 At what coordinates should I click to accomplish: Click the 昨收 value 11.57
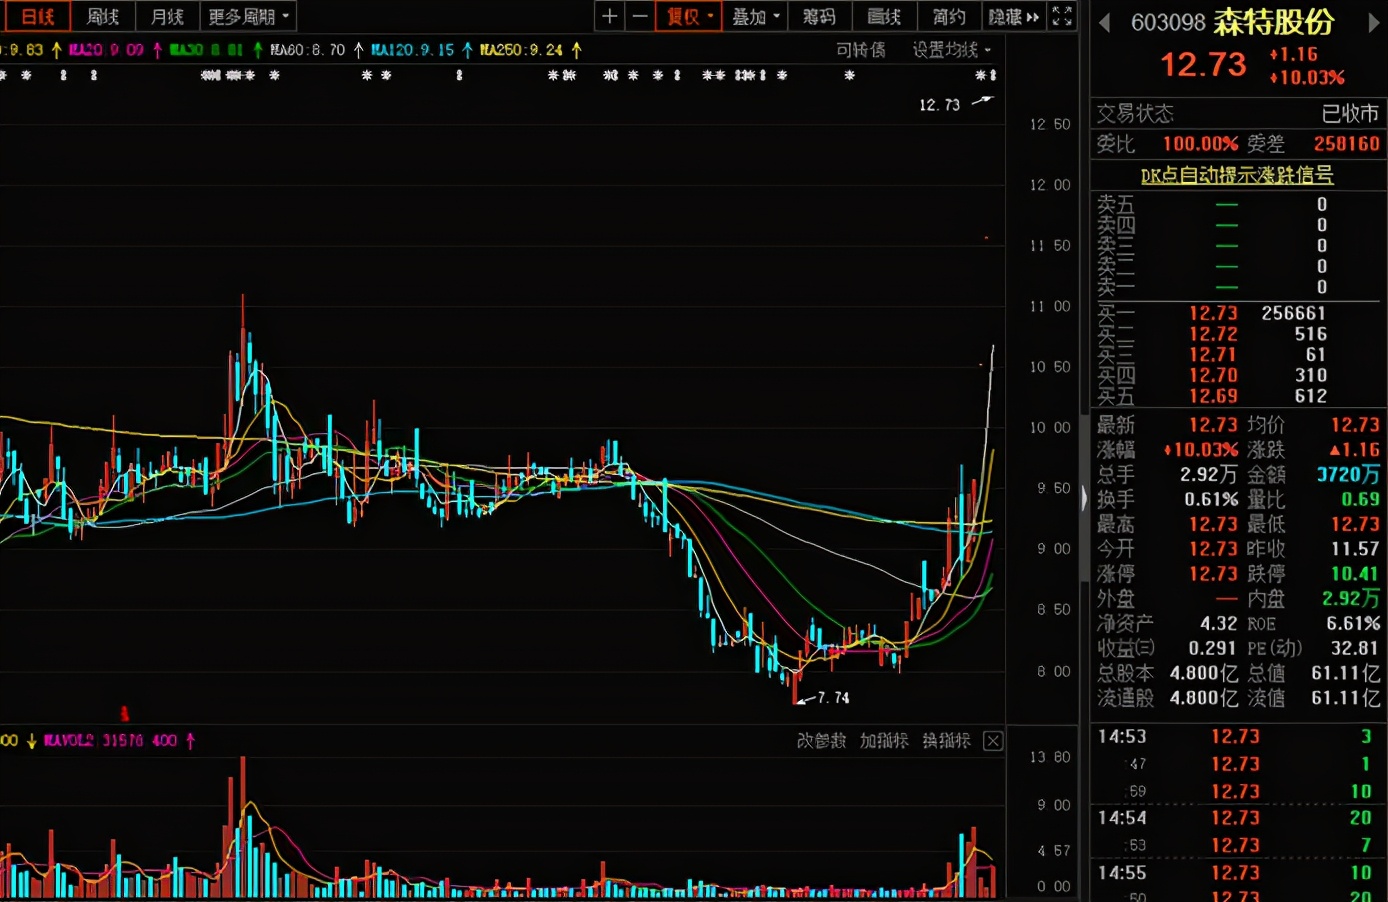pyautogui.click(x=1354, y=549)
